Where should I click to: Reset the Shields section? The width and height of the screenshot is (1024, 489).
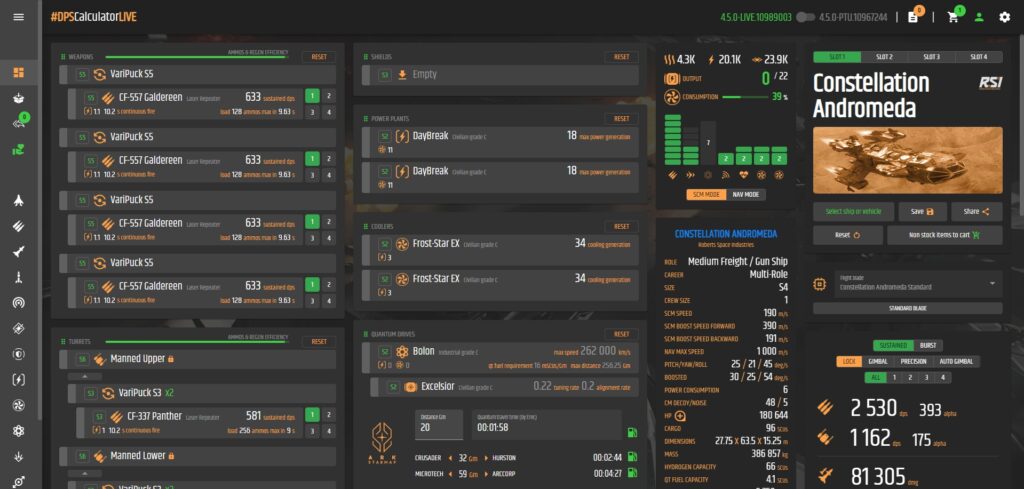tap(620, 57)
